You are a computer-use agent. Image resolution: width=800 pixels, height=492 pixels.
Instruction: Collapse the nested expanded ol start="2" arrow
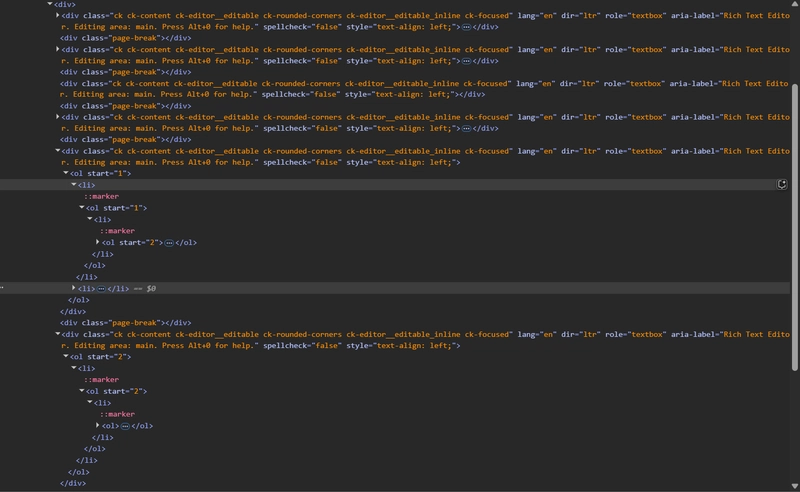tap(82, 391)
